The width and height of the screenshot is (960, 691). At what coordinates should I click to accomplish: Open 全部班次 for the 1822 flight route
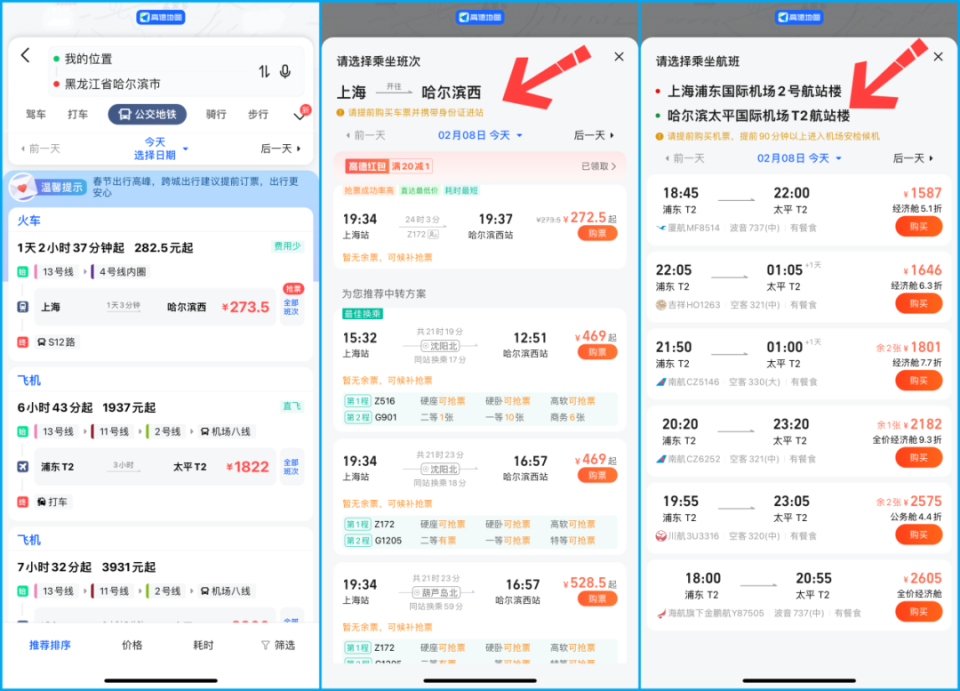pyautogui.click(x=291, y=466)
